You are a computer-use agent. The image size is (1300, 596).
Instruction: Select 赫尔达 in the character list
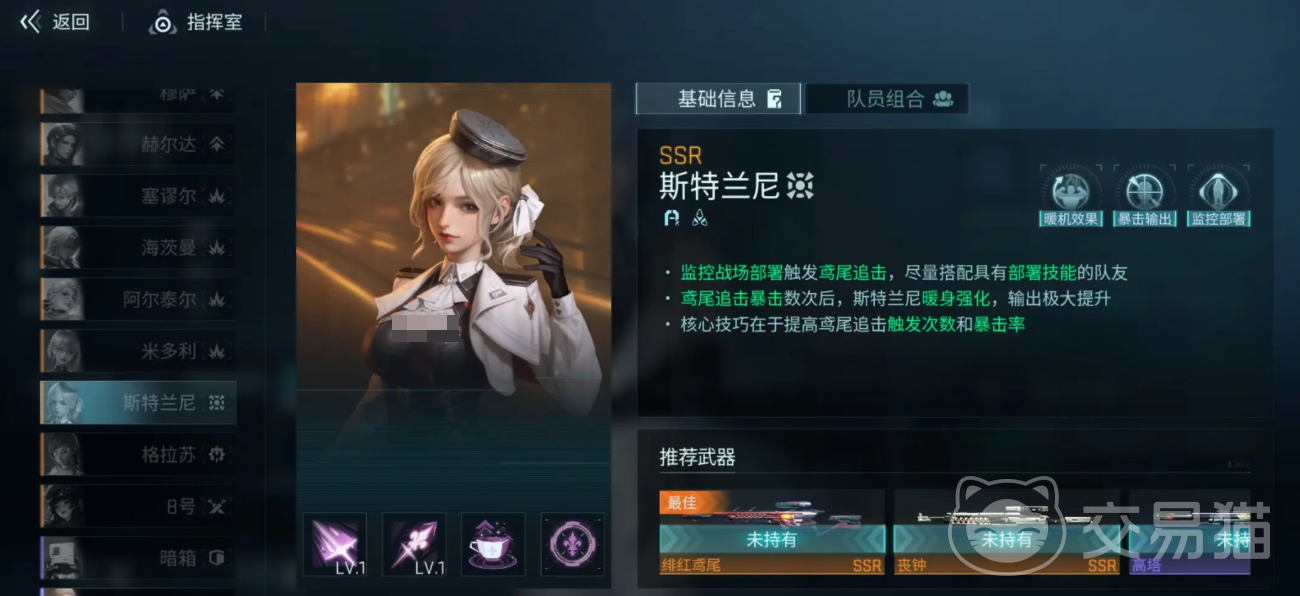click(138, 145)
